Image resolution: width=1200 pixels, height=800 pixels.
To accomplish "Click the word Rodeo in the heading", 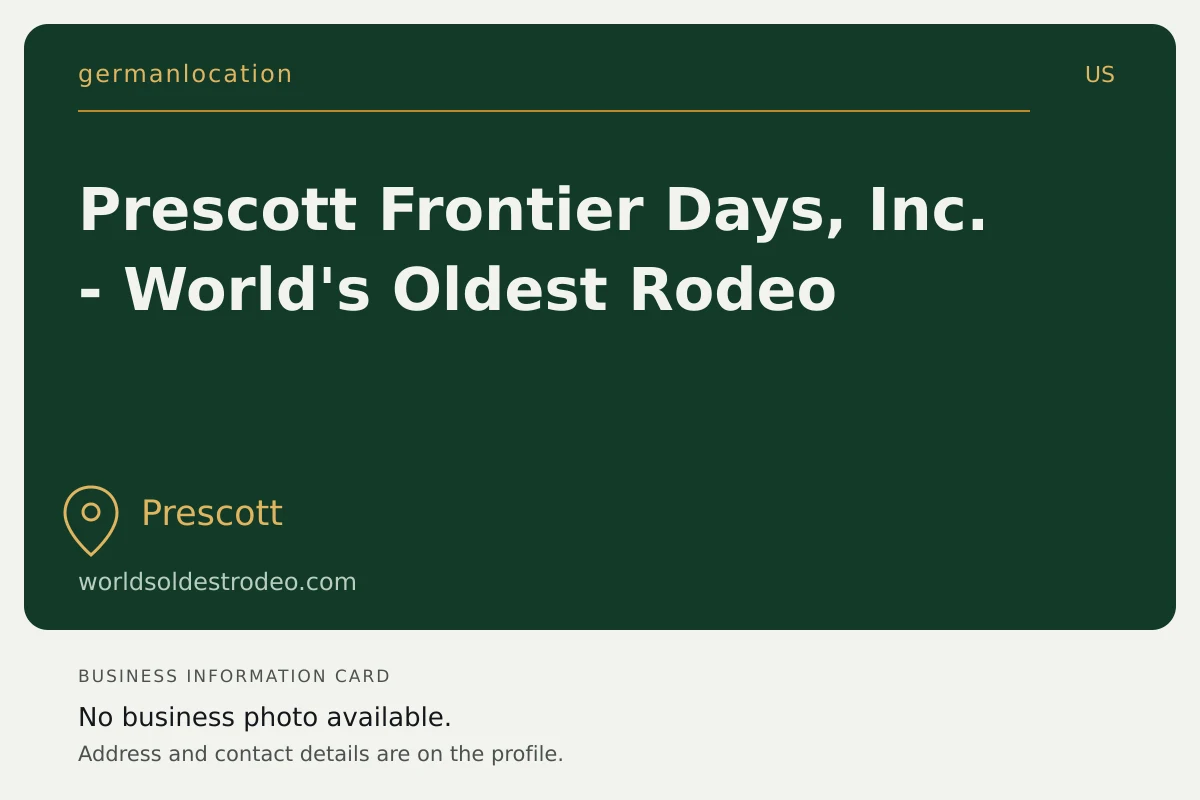I will coord(733,290).
